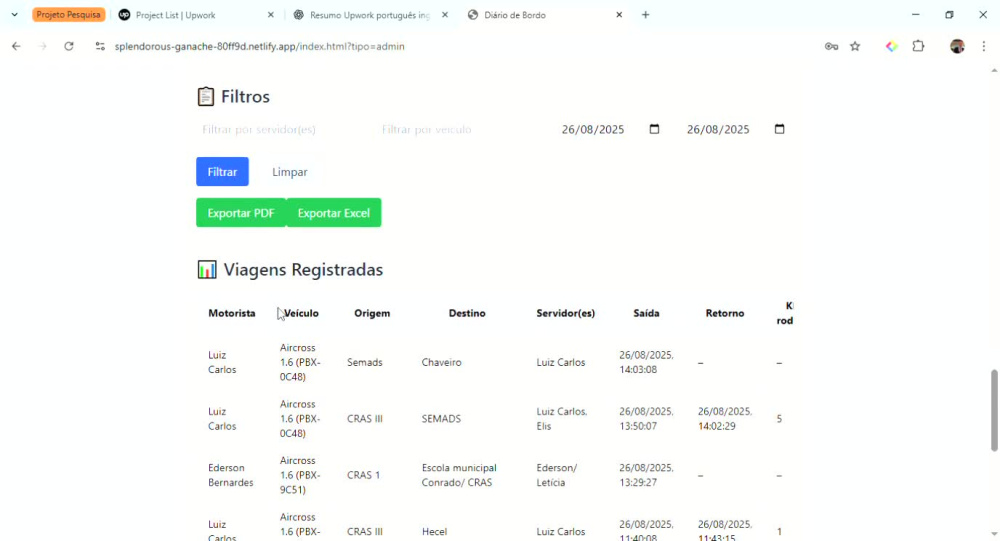Viewport: 1000px width, 541px height.
Task: Reload the current page
Action: (69, 46)
